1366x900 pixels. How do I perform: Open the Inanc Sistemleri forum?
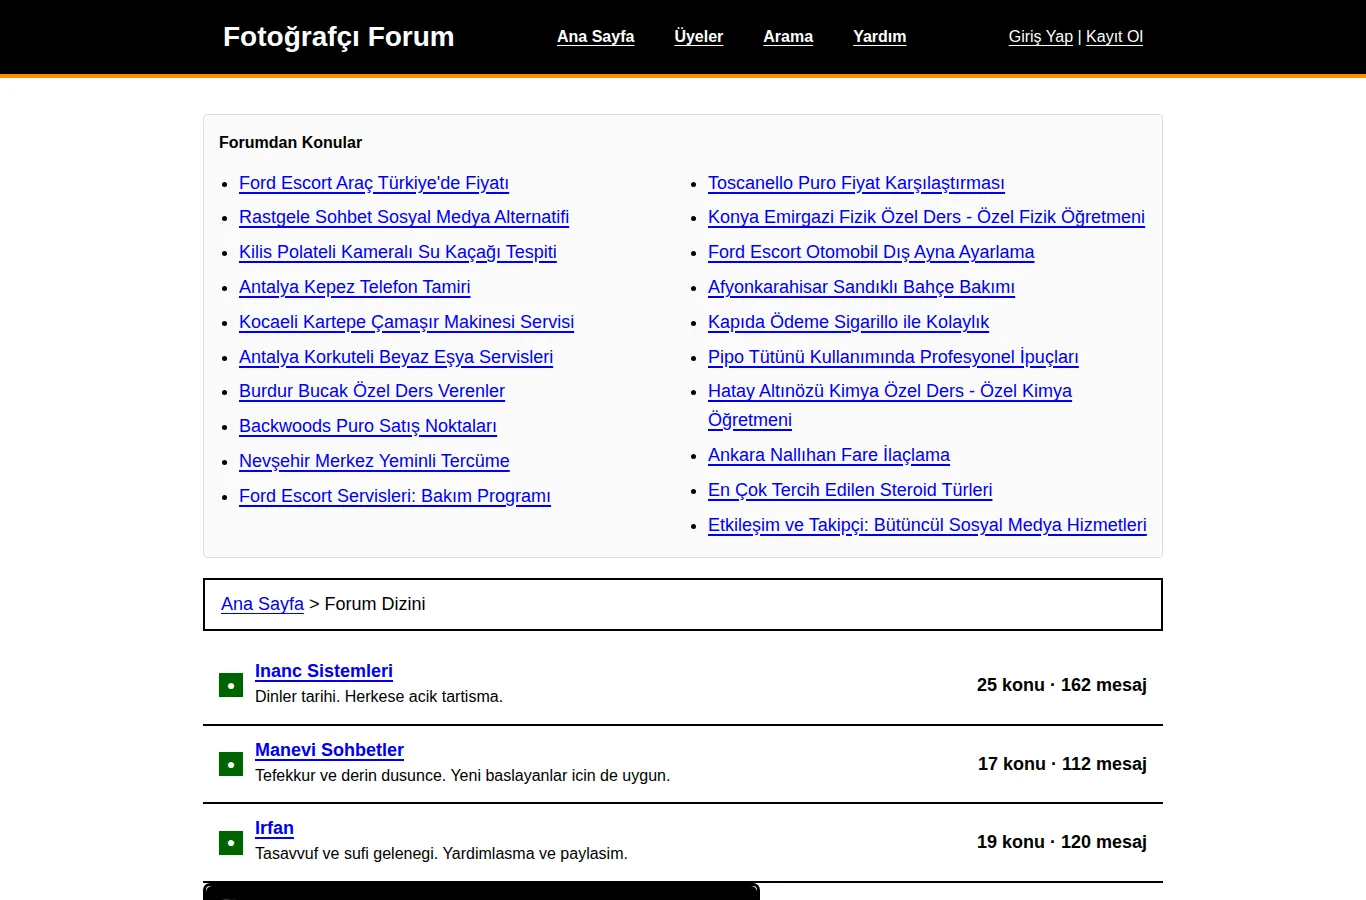tap(324, 671)
